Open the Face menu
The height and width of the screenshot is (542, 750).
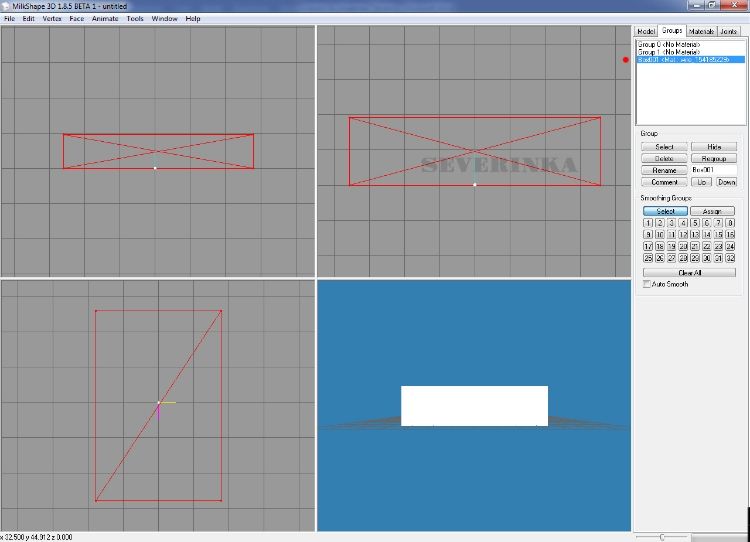[x=77, y=18]
